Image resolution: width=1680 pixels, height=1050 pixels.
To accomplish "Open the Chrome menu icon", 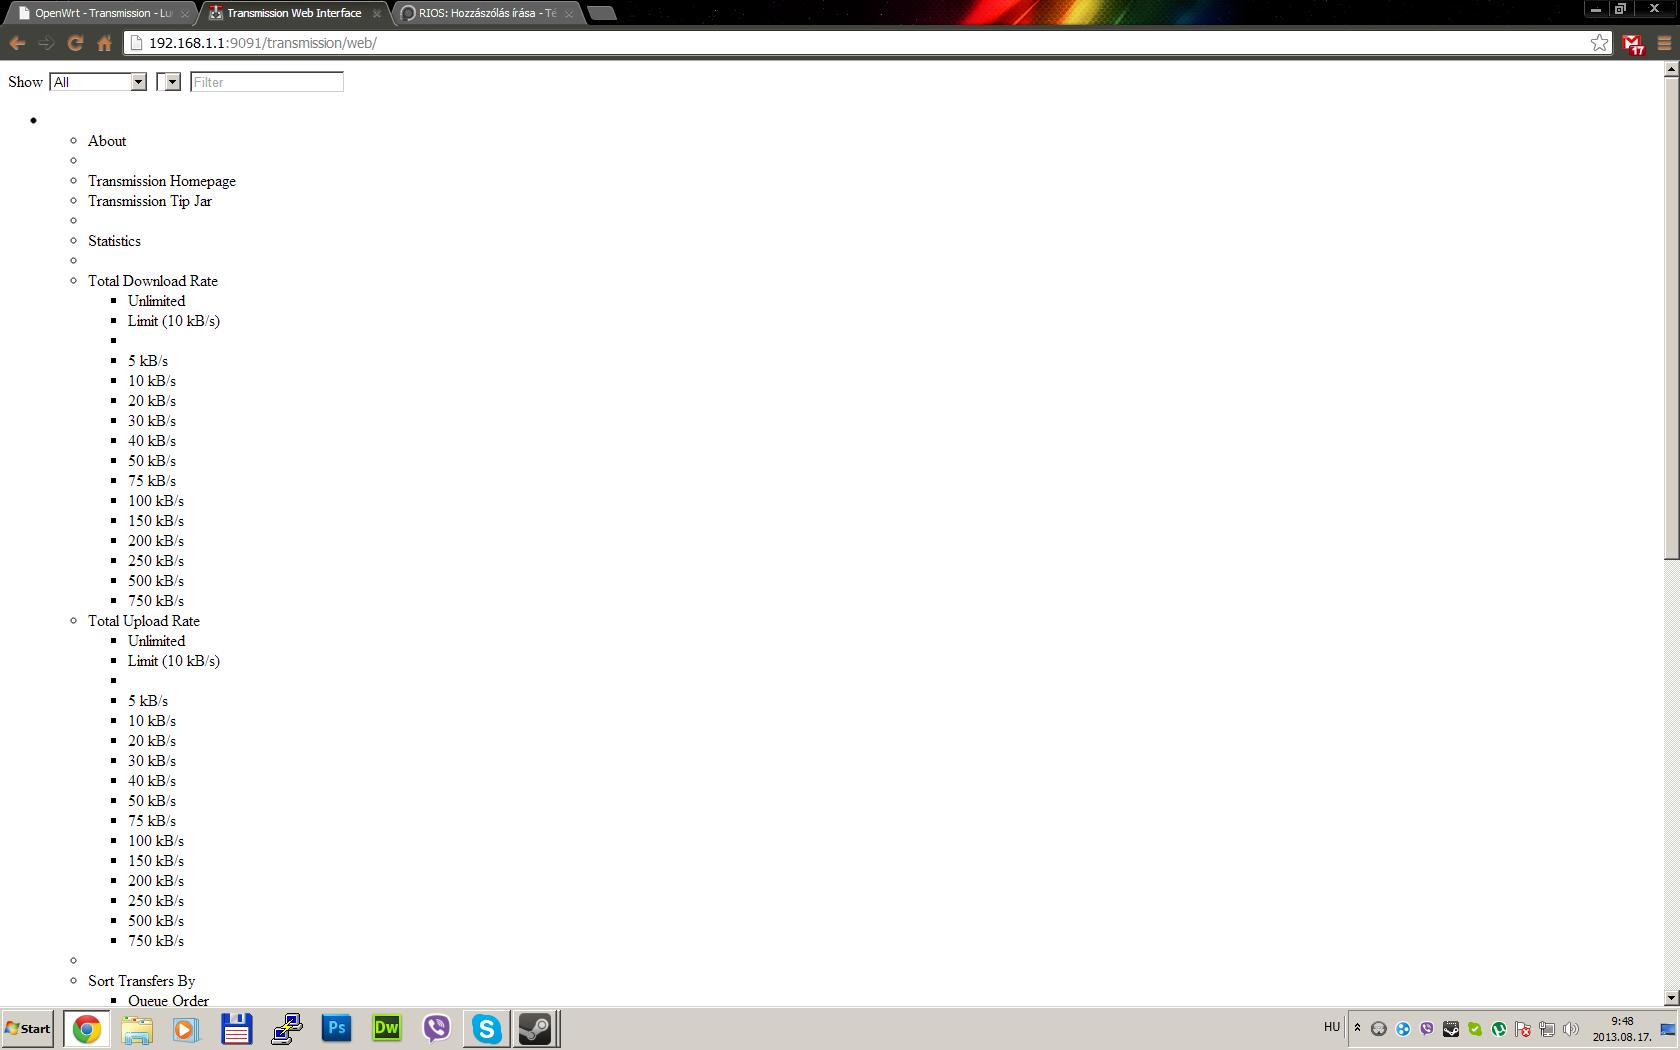I will 1664,43.
